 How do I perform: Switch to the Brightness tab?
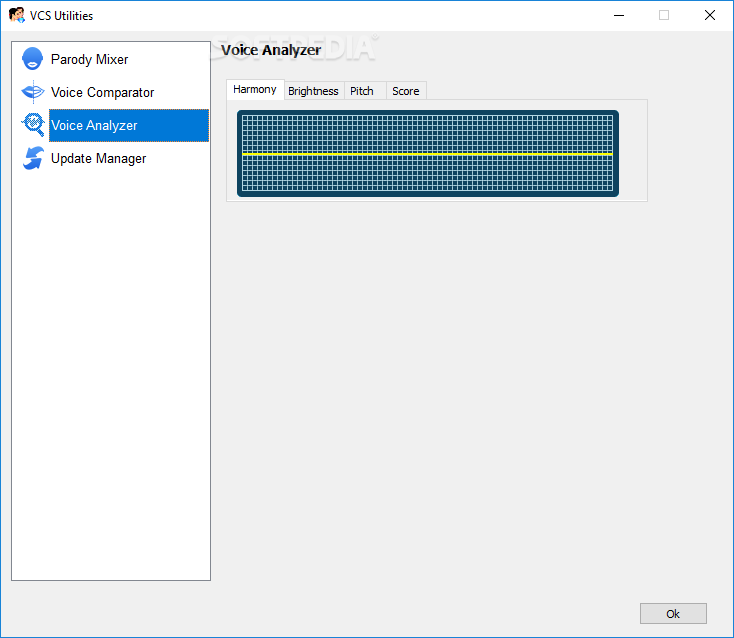tap(313, 91)
